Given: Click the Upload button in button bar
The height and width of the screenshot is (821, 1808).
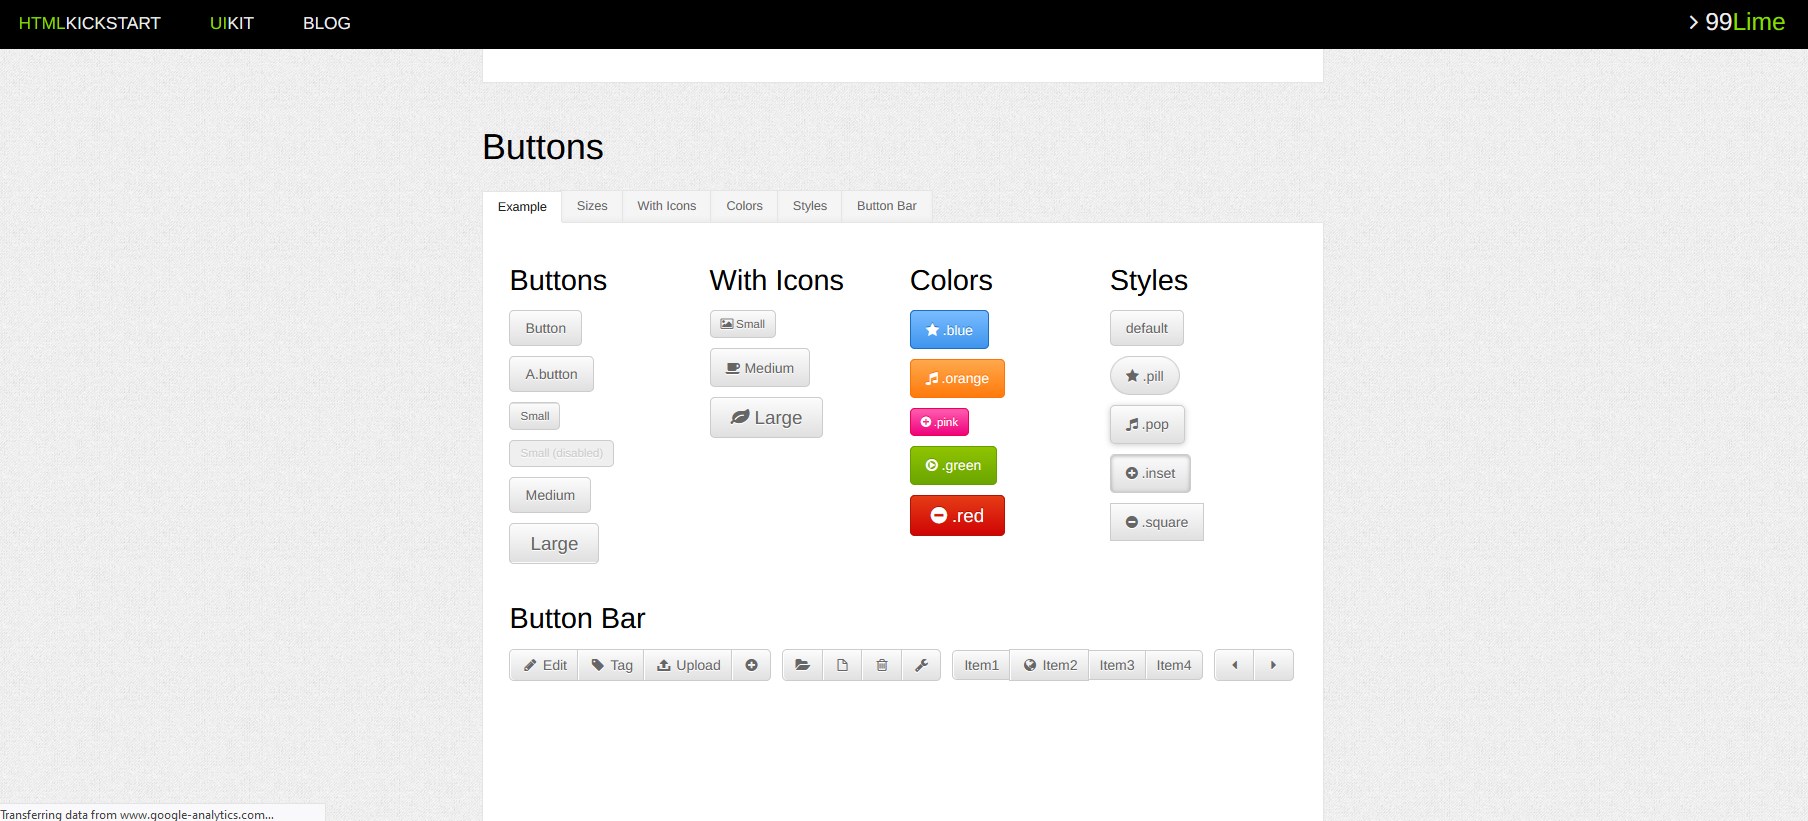Looking at the screenshot, I should [x=688, y=665].
